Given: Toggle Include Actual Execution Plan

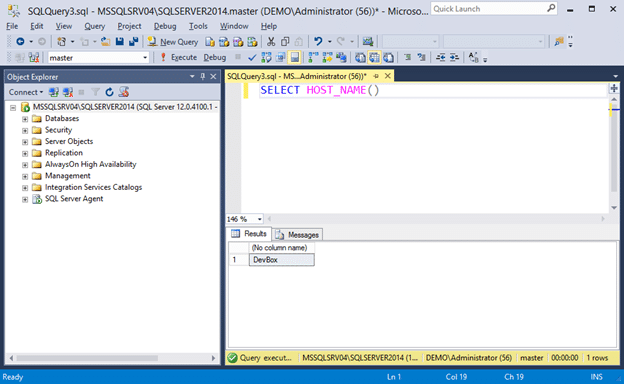Looking at the screenshot, I should (x=314, y=58).
